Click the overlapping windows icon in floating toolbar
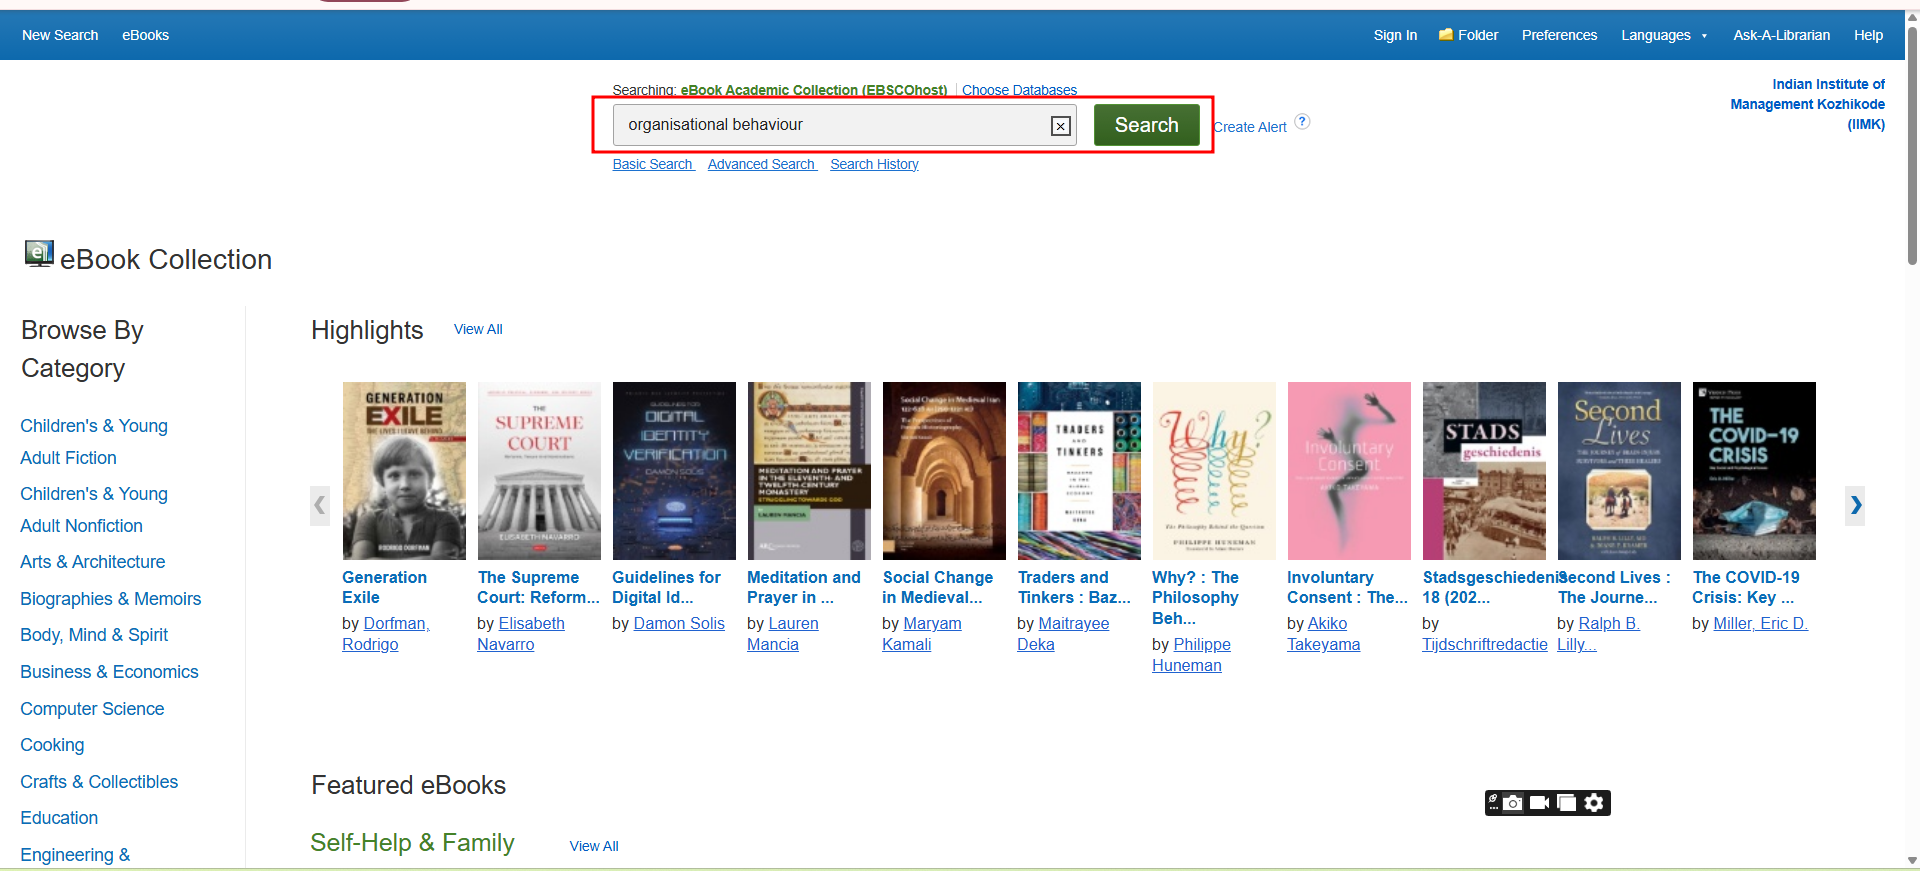Viewport: 1920px width, 871px height. (1567, 803)
